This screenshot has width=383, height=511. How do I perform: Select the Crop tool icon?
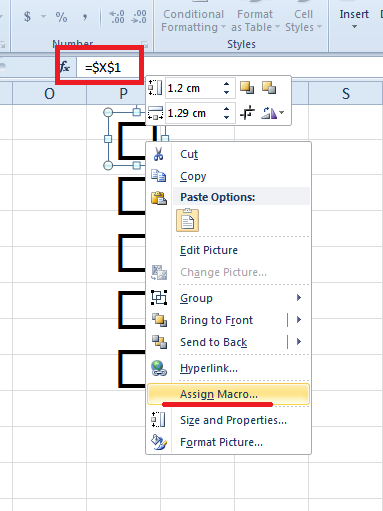(247, 113)
